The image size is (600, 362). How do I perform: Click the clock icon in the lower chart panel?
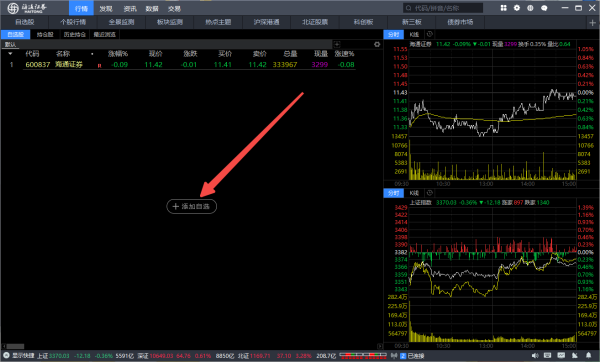(430, 193)
